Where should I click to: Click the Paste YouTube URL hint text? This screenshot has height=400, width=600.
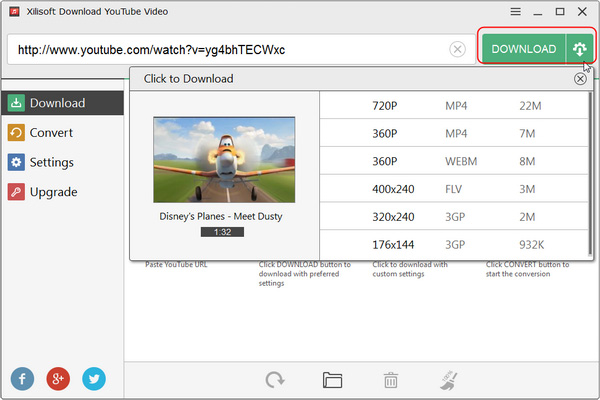click(176, 264)
